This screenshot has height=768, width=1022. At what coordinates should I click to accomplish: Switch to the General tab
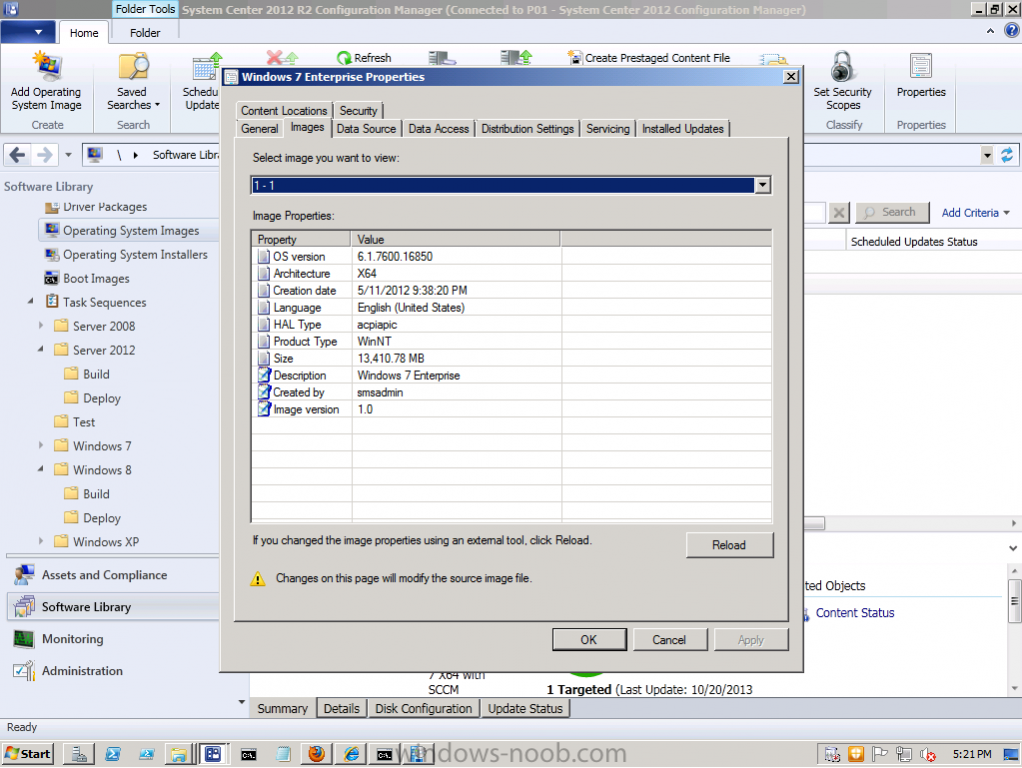259,128
